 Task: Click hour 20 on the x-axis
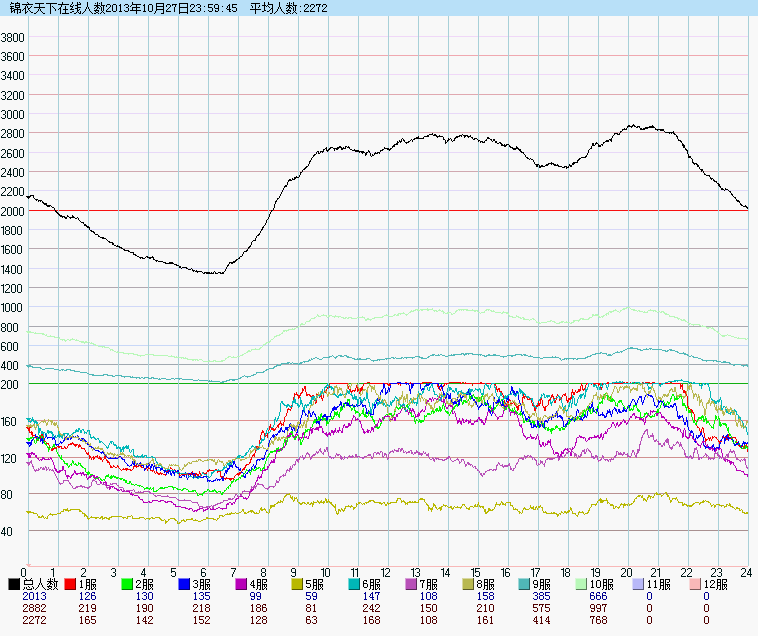627,573
